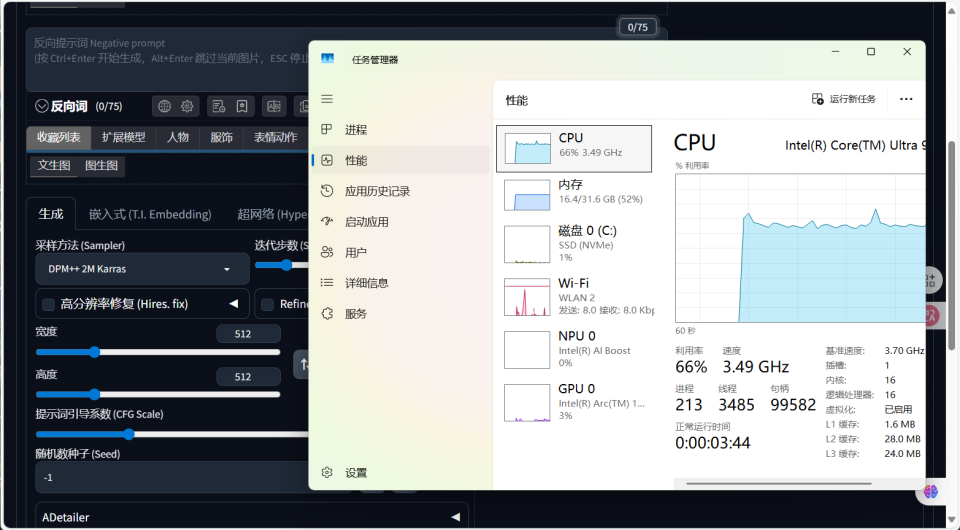Select the 文生图 sub-tab

54,166
